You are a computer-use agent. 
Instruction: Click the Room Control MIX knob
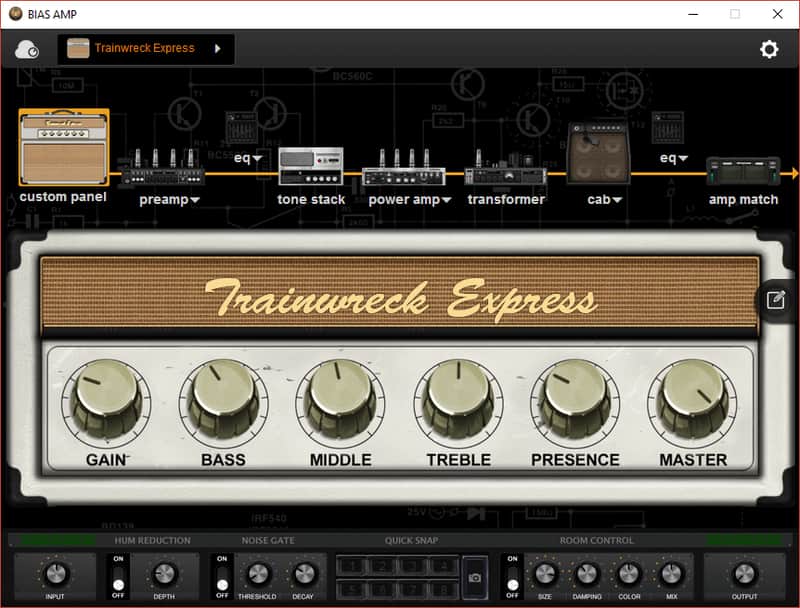[672, 574]
